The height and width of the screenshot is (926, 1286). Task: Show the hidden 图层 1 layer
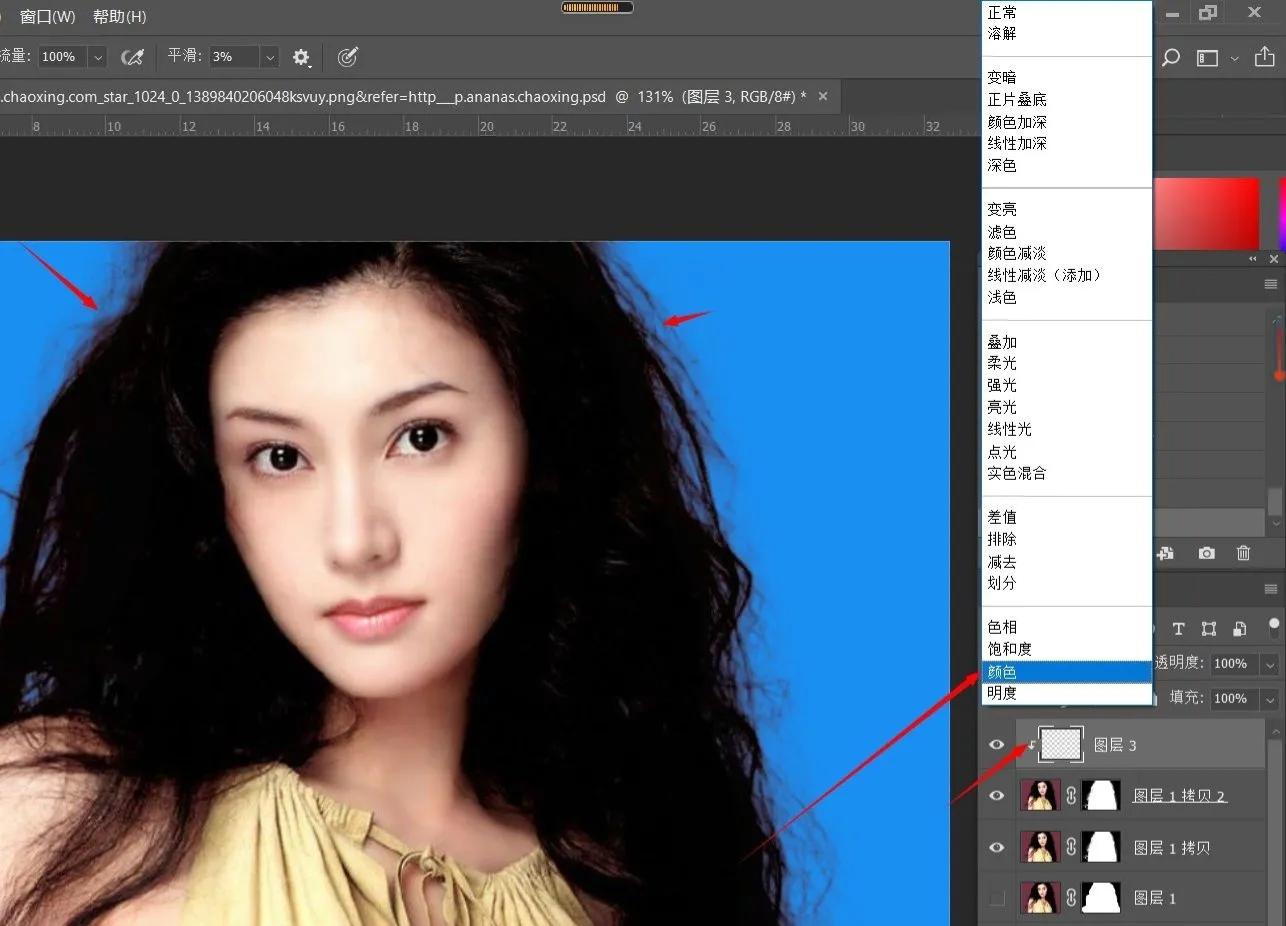coord(996,897)
